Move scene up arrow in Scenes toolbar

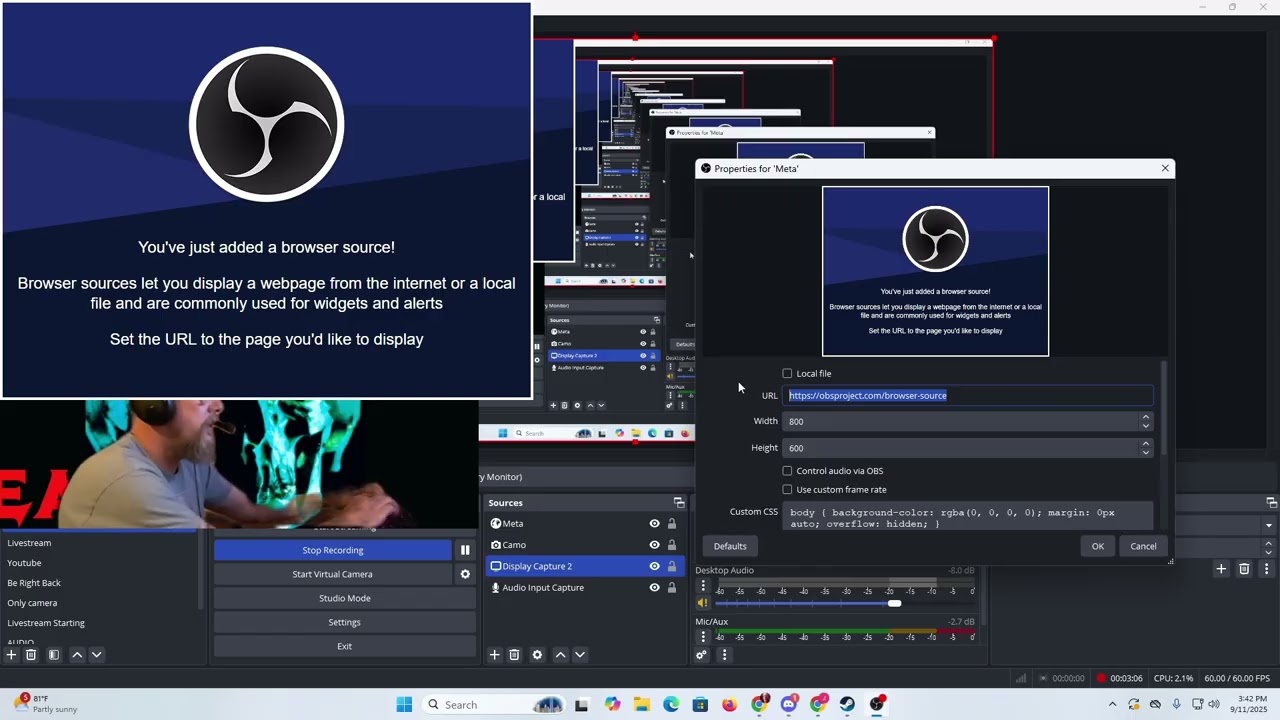[77, 655]
